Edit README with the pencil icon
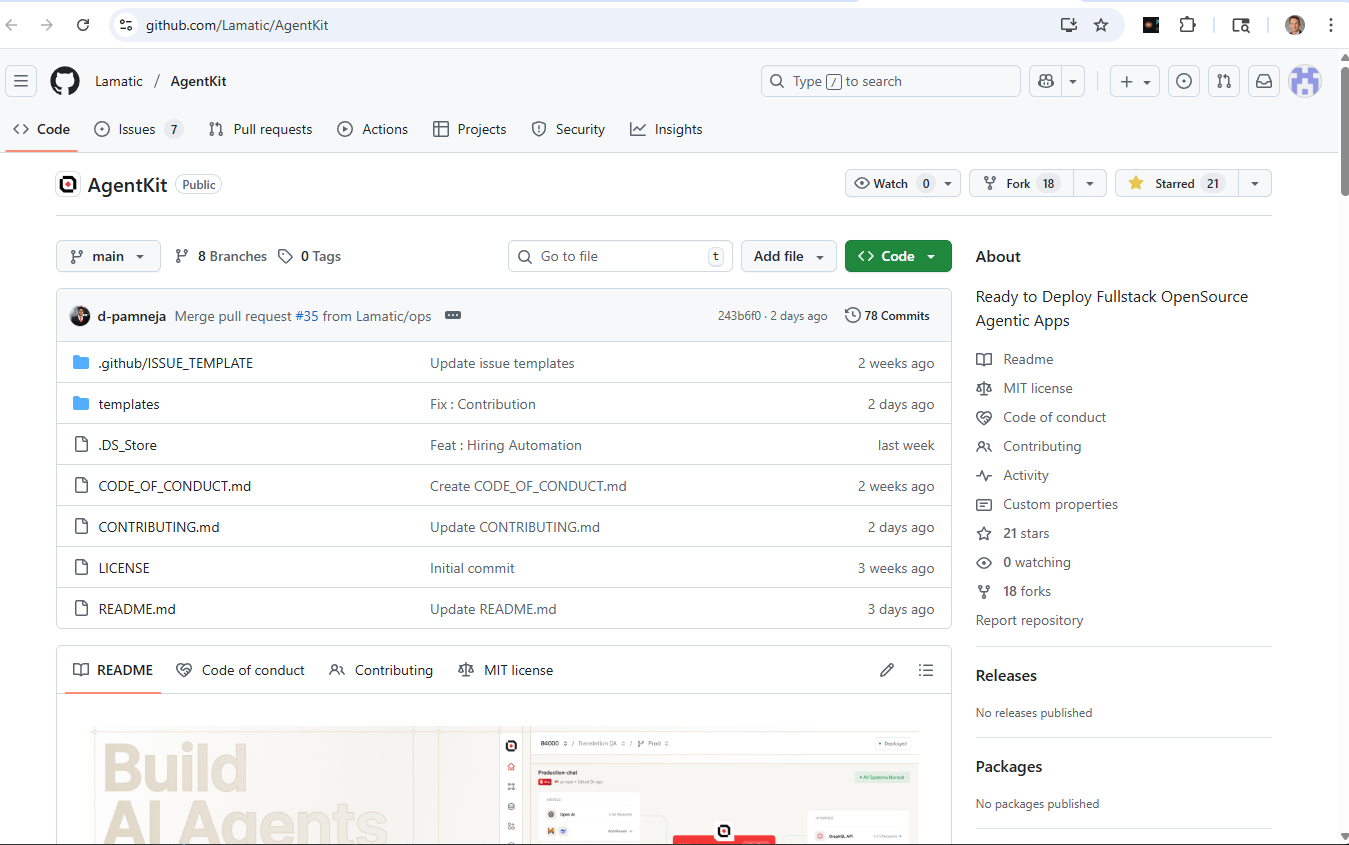This screenshot has height=845, width=1349. click(x=887, y=670)
